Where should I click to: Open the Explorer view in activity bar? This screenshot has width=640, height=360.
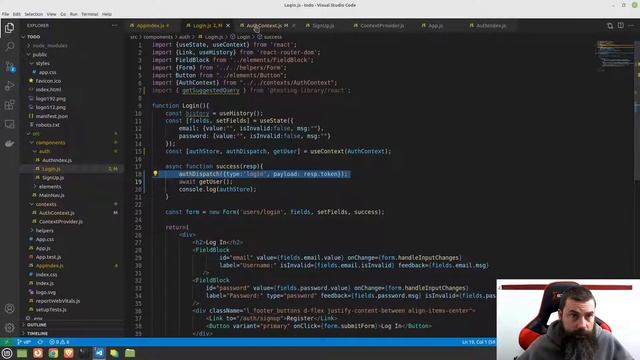pyautogui.click(x=9, y=28)
